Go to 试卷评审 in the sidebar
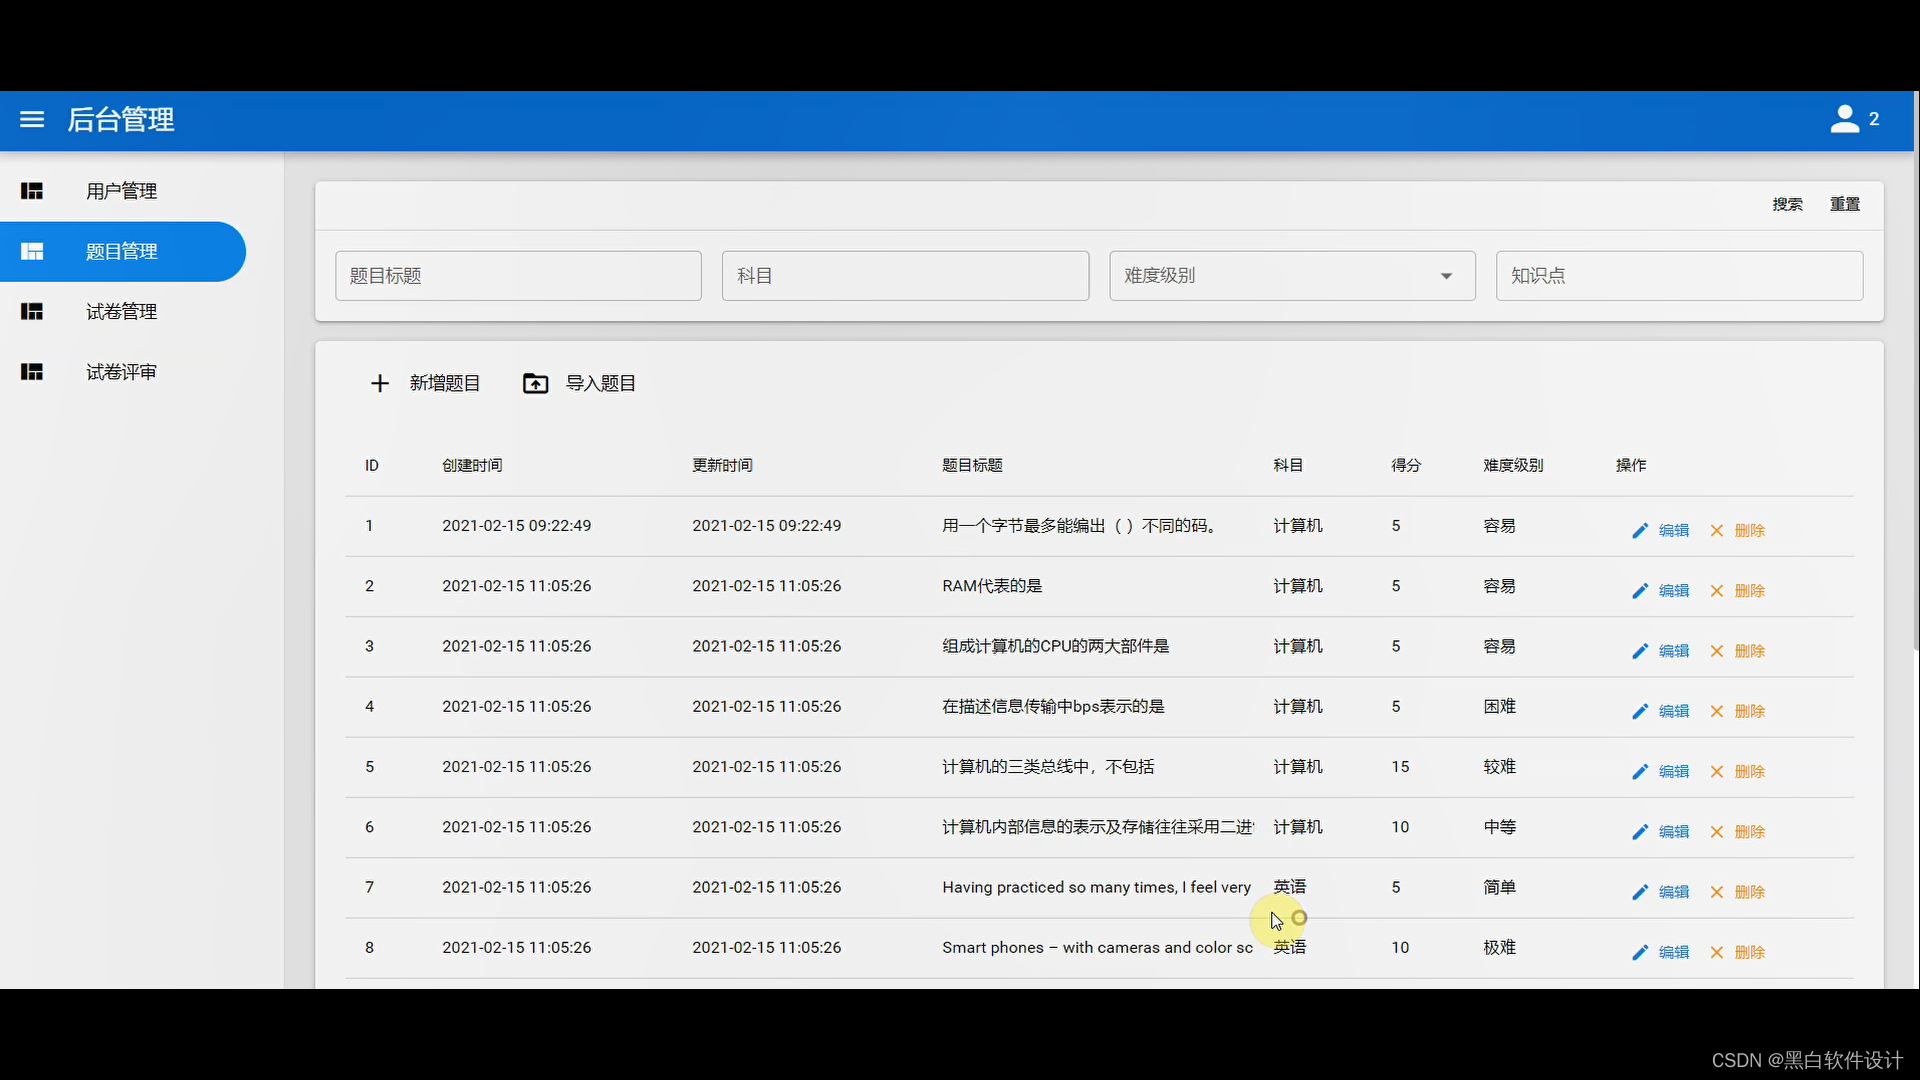Screen dimensions: 1920x1080 121,372
